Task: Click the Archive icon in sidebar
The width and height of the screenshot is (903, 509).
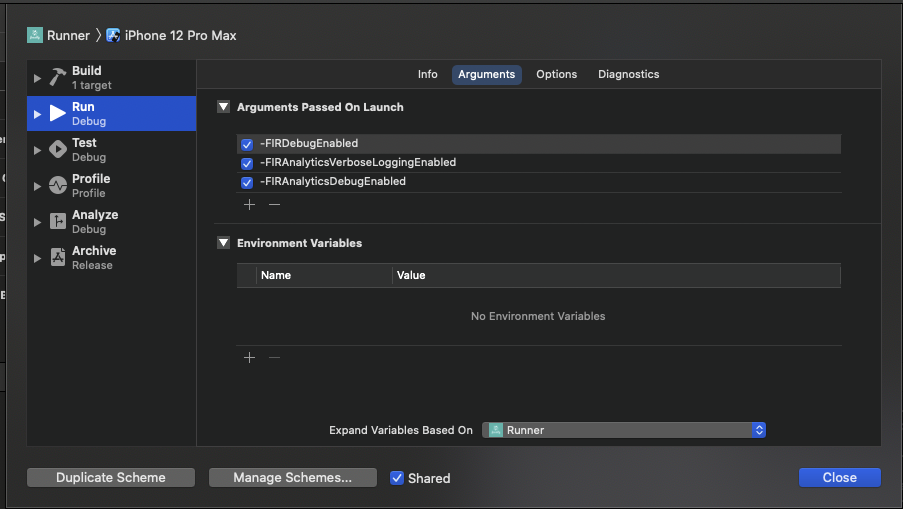Action: point(58,257)
